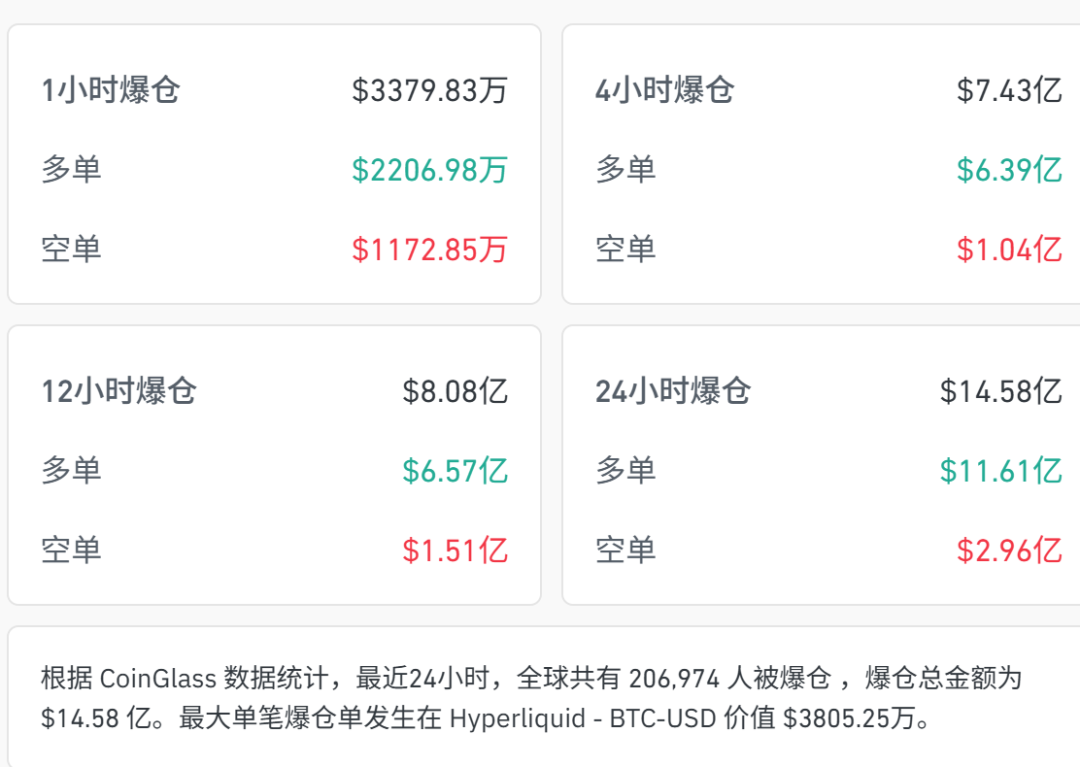
Task: Click the 4-hour long value $6.39亿
Action: coord(1009,170)
